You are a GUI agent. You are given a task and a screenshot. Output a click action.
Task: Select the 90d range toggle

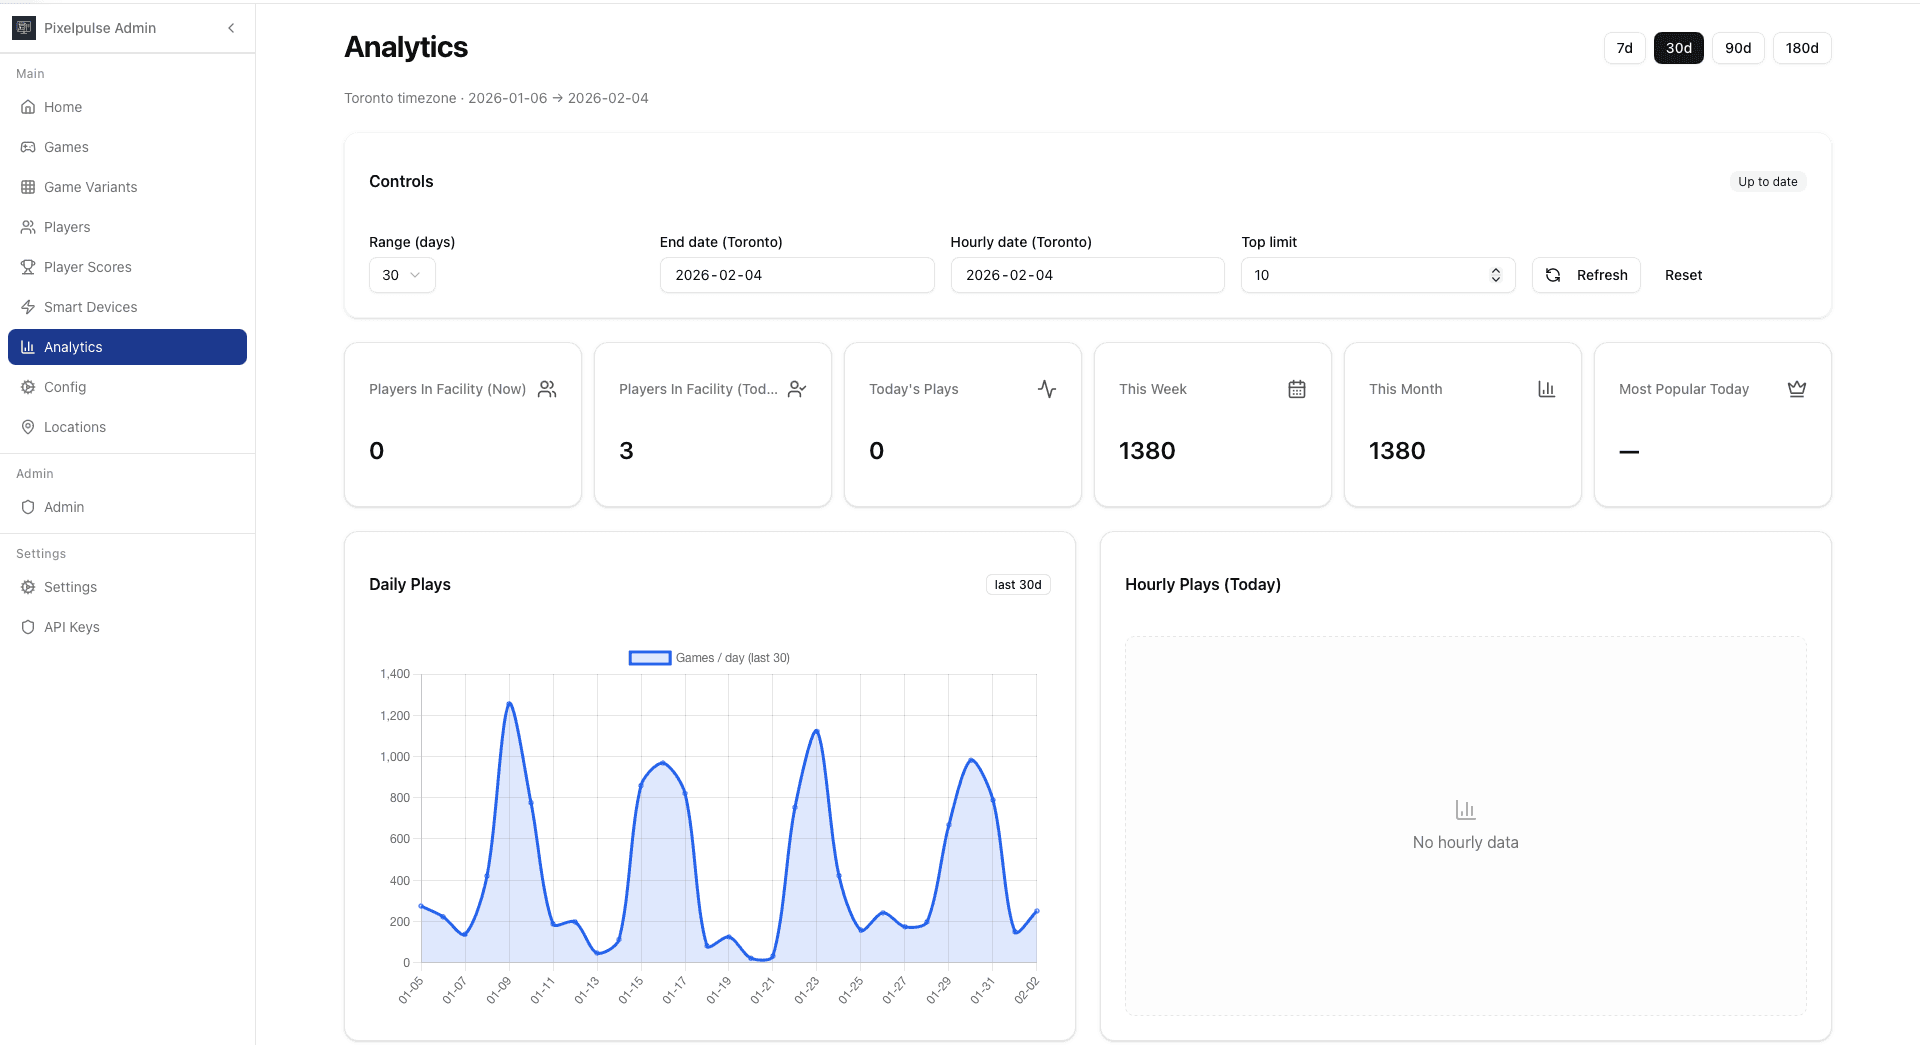(x=1737, y=48)
